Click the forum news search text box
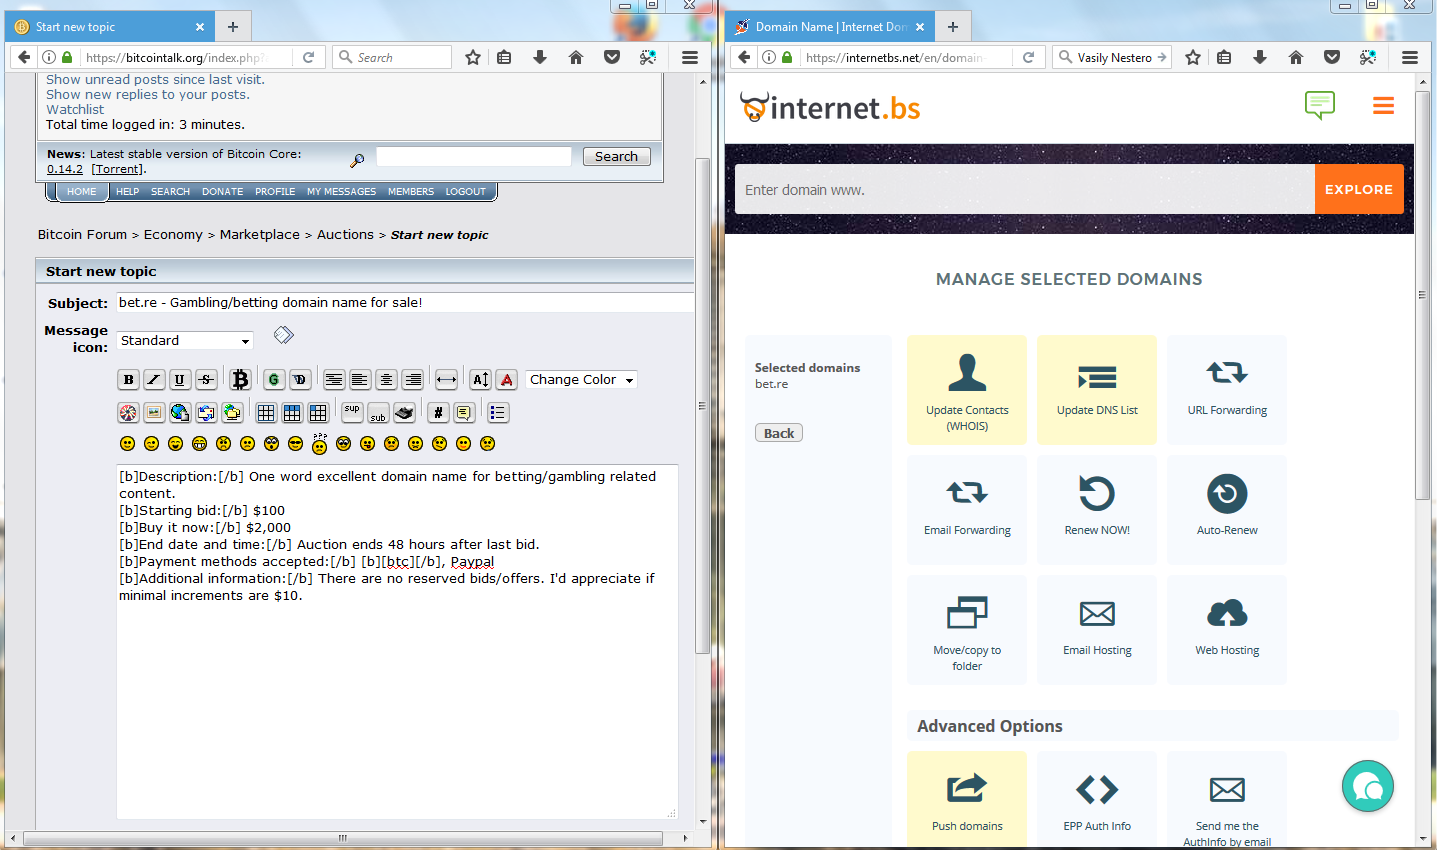This screenshot has width=1437, height=850. pos(474,156)
